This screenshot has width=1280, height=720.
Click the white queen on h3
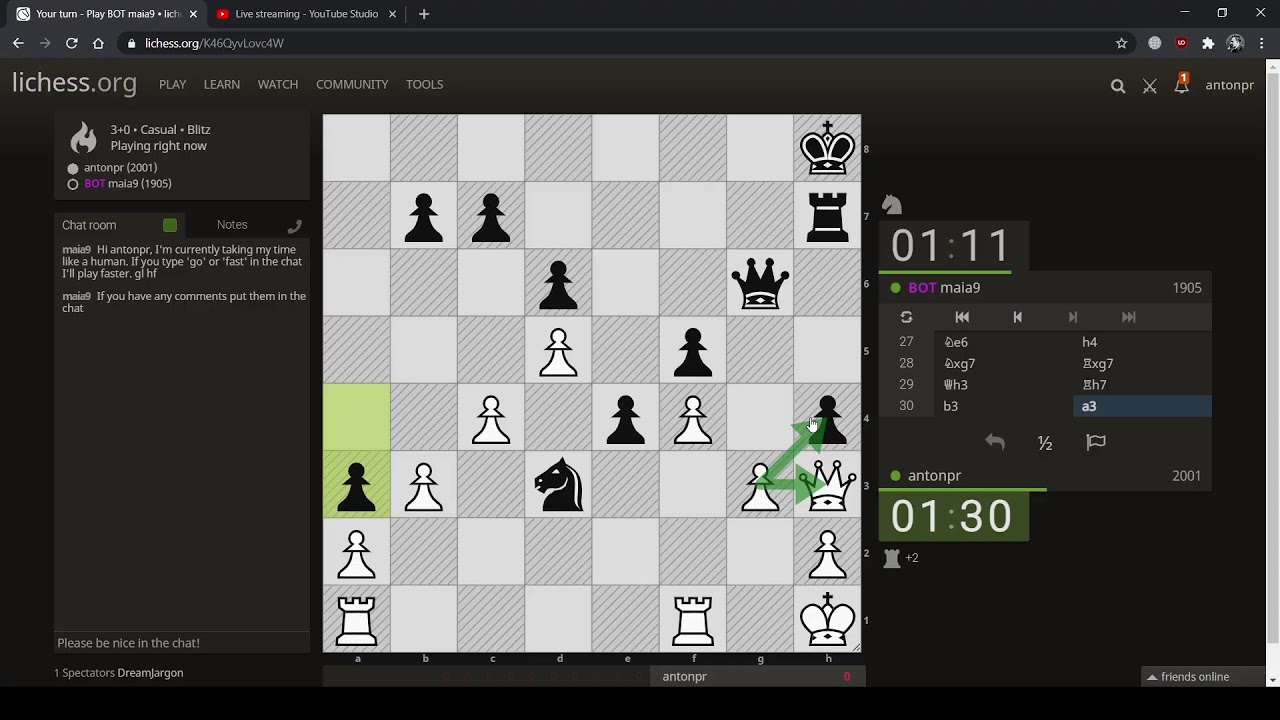[x=827, y=485]
